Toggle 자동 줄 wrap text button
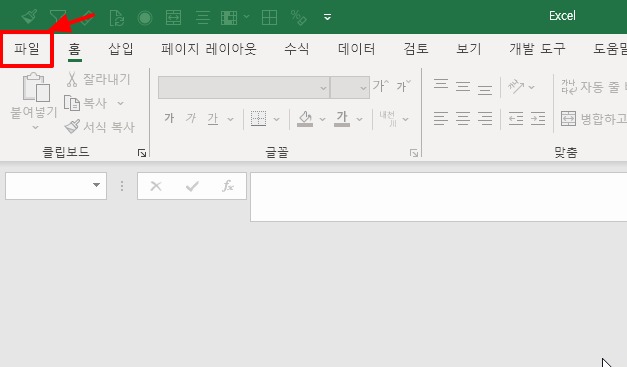This screenshot has height=367, width=627. (x=593, y=87)
